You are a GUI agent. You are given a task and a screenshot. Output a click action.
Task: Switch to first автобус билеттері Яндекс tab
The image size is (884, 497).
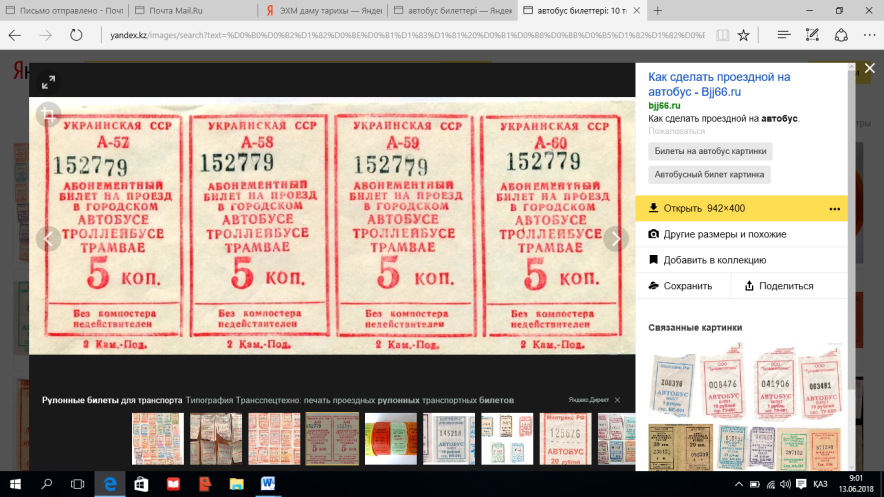click(453, 10)
